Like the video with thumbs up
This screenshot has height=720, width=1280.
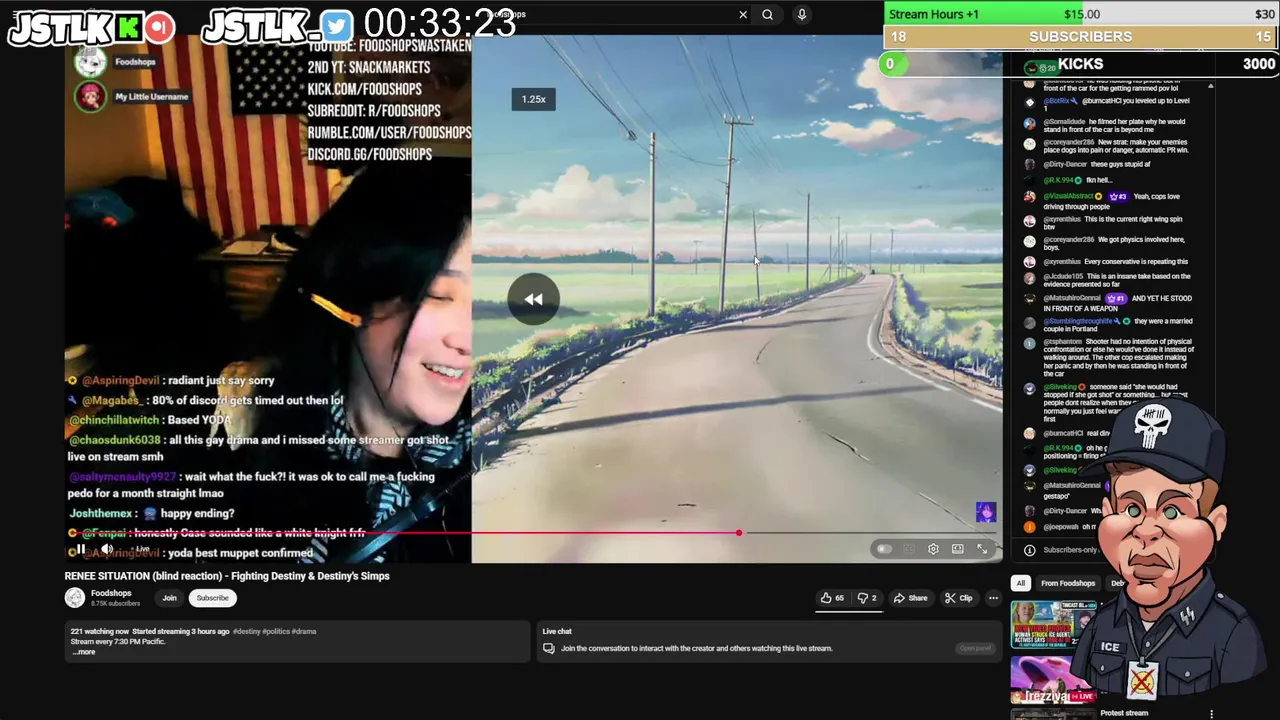tap(832, 598)
